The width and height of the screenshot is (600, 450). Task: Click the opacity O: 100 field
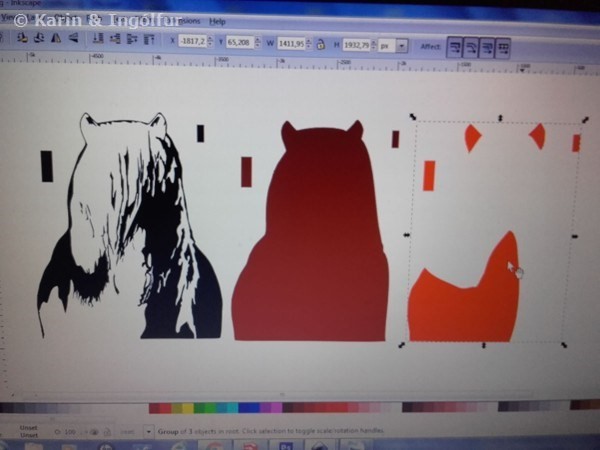pyautogui.click(x=70, y=432)
